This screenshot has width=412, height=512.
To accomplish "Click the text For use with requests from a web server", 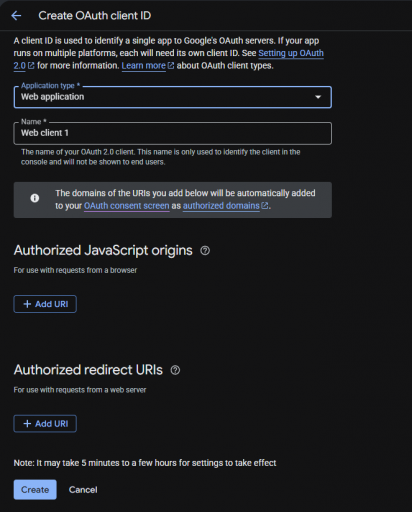I will (80, 390).
